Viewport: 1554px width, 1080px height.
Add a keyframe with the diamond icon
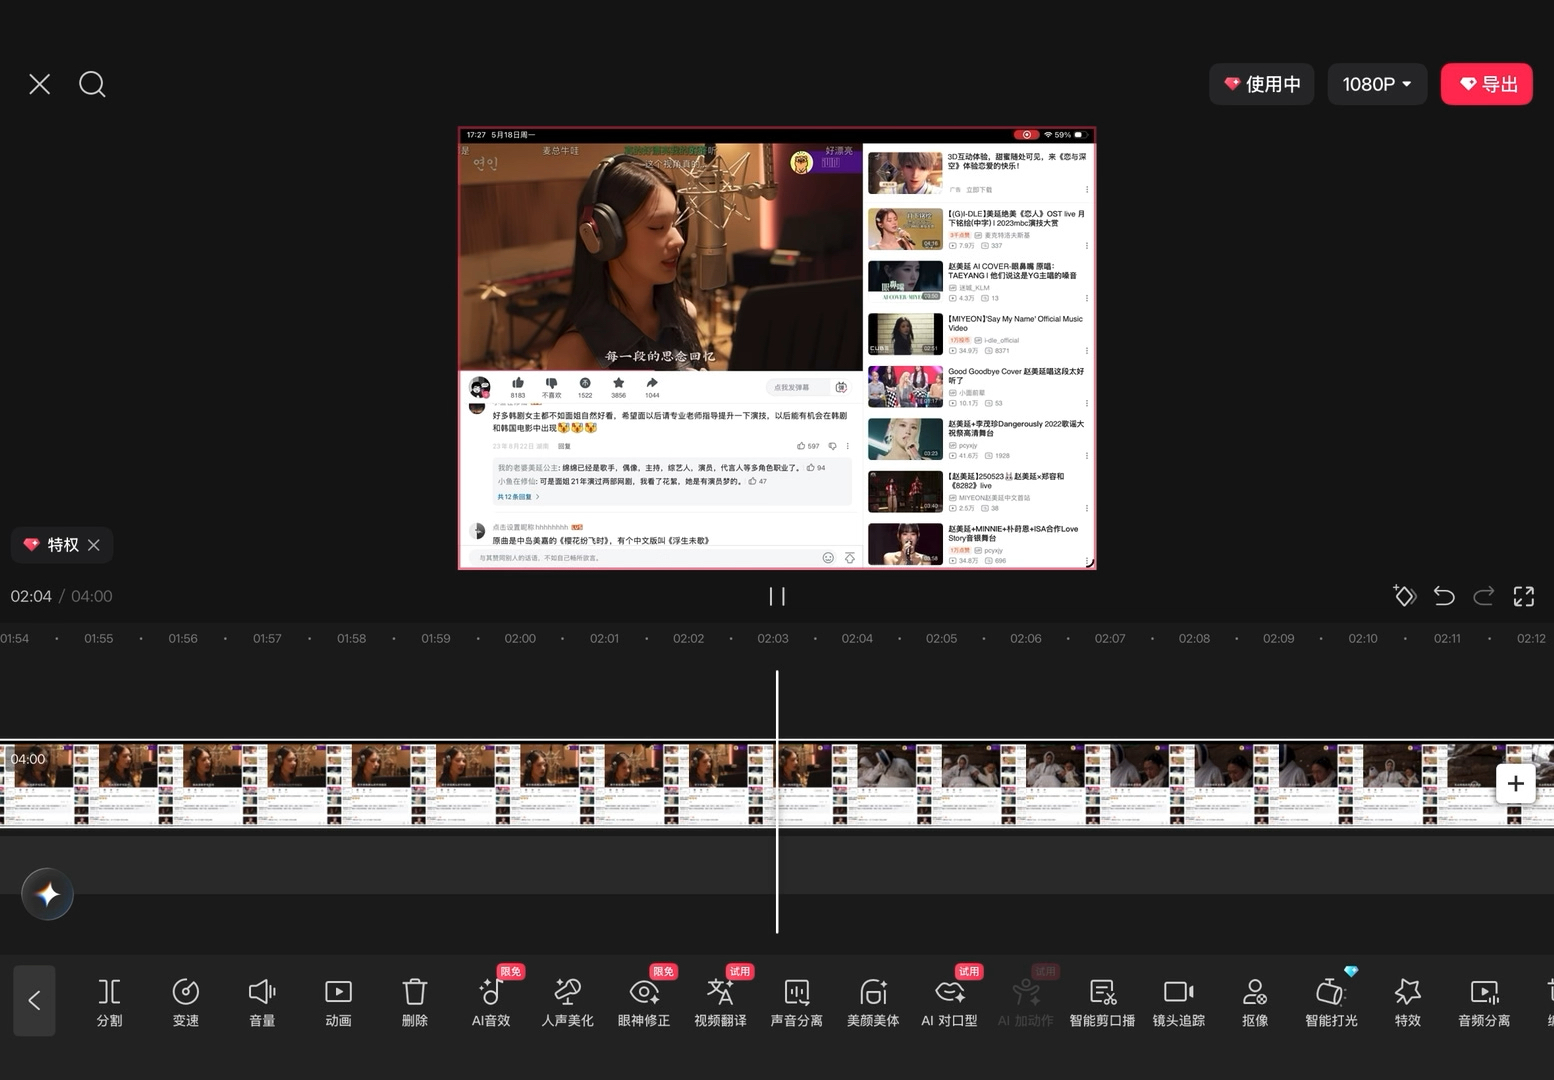1404,597
